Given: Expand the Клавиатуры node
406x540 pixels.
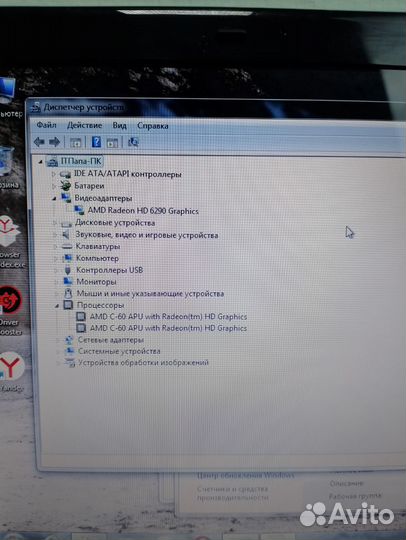Looking at the screenshot, I should pyautogui.click(x=55, y=247).
